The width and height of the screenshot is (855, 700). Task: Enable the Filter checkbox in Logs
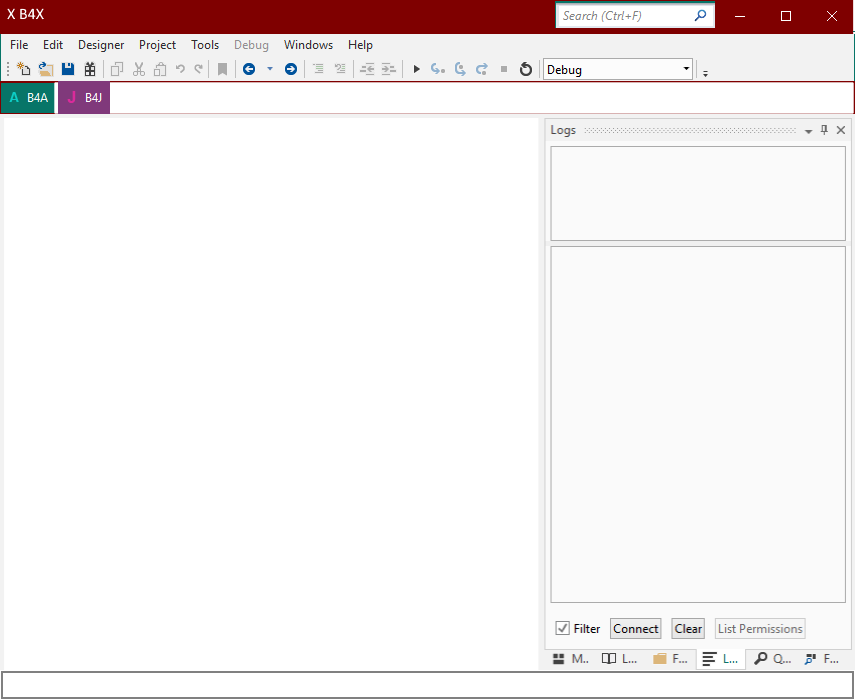[x=562, y=628]
